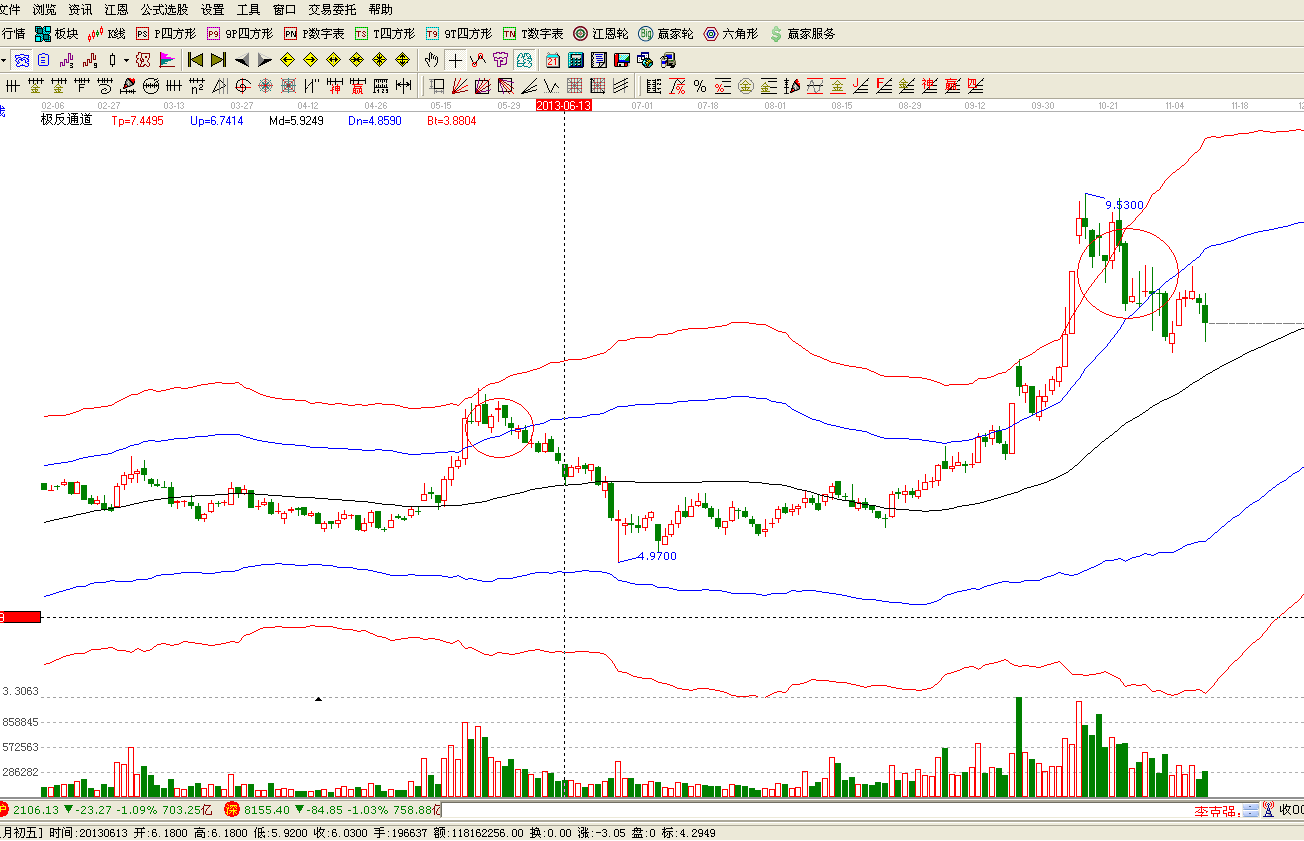
Task: Toggle the crosshair cursor tool
Action: point(455,60)
